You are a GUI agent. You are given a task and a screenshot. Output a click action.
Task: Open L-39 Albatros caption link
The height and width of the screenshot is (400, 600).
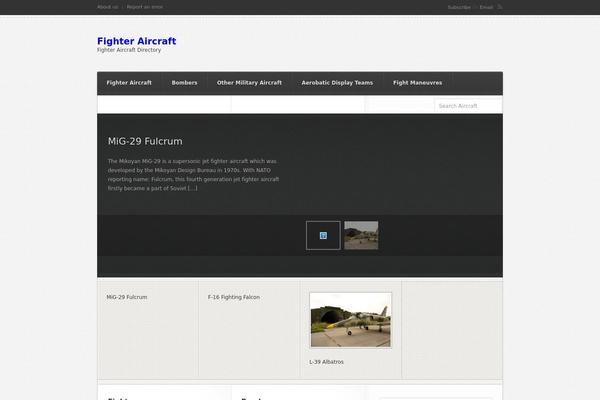point(326,362)
